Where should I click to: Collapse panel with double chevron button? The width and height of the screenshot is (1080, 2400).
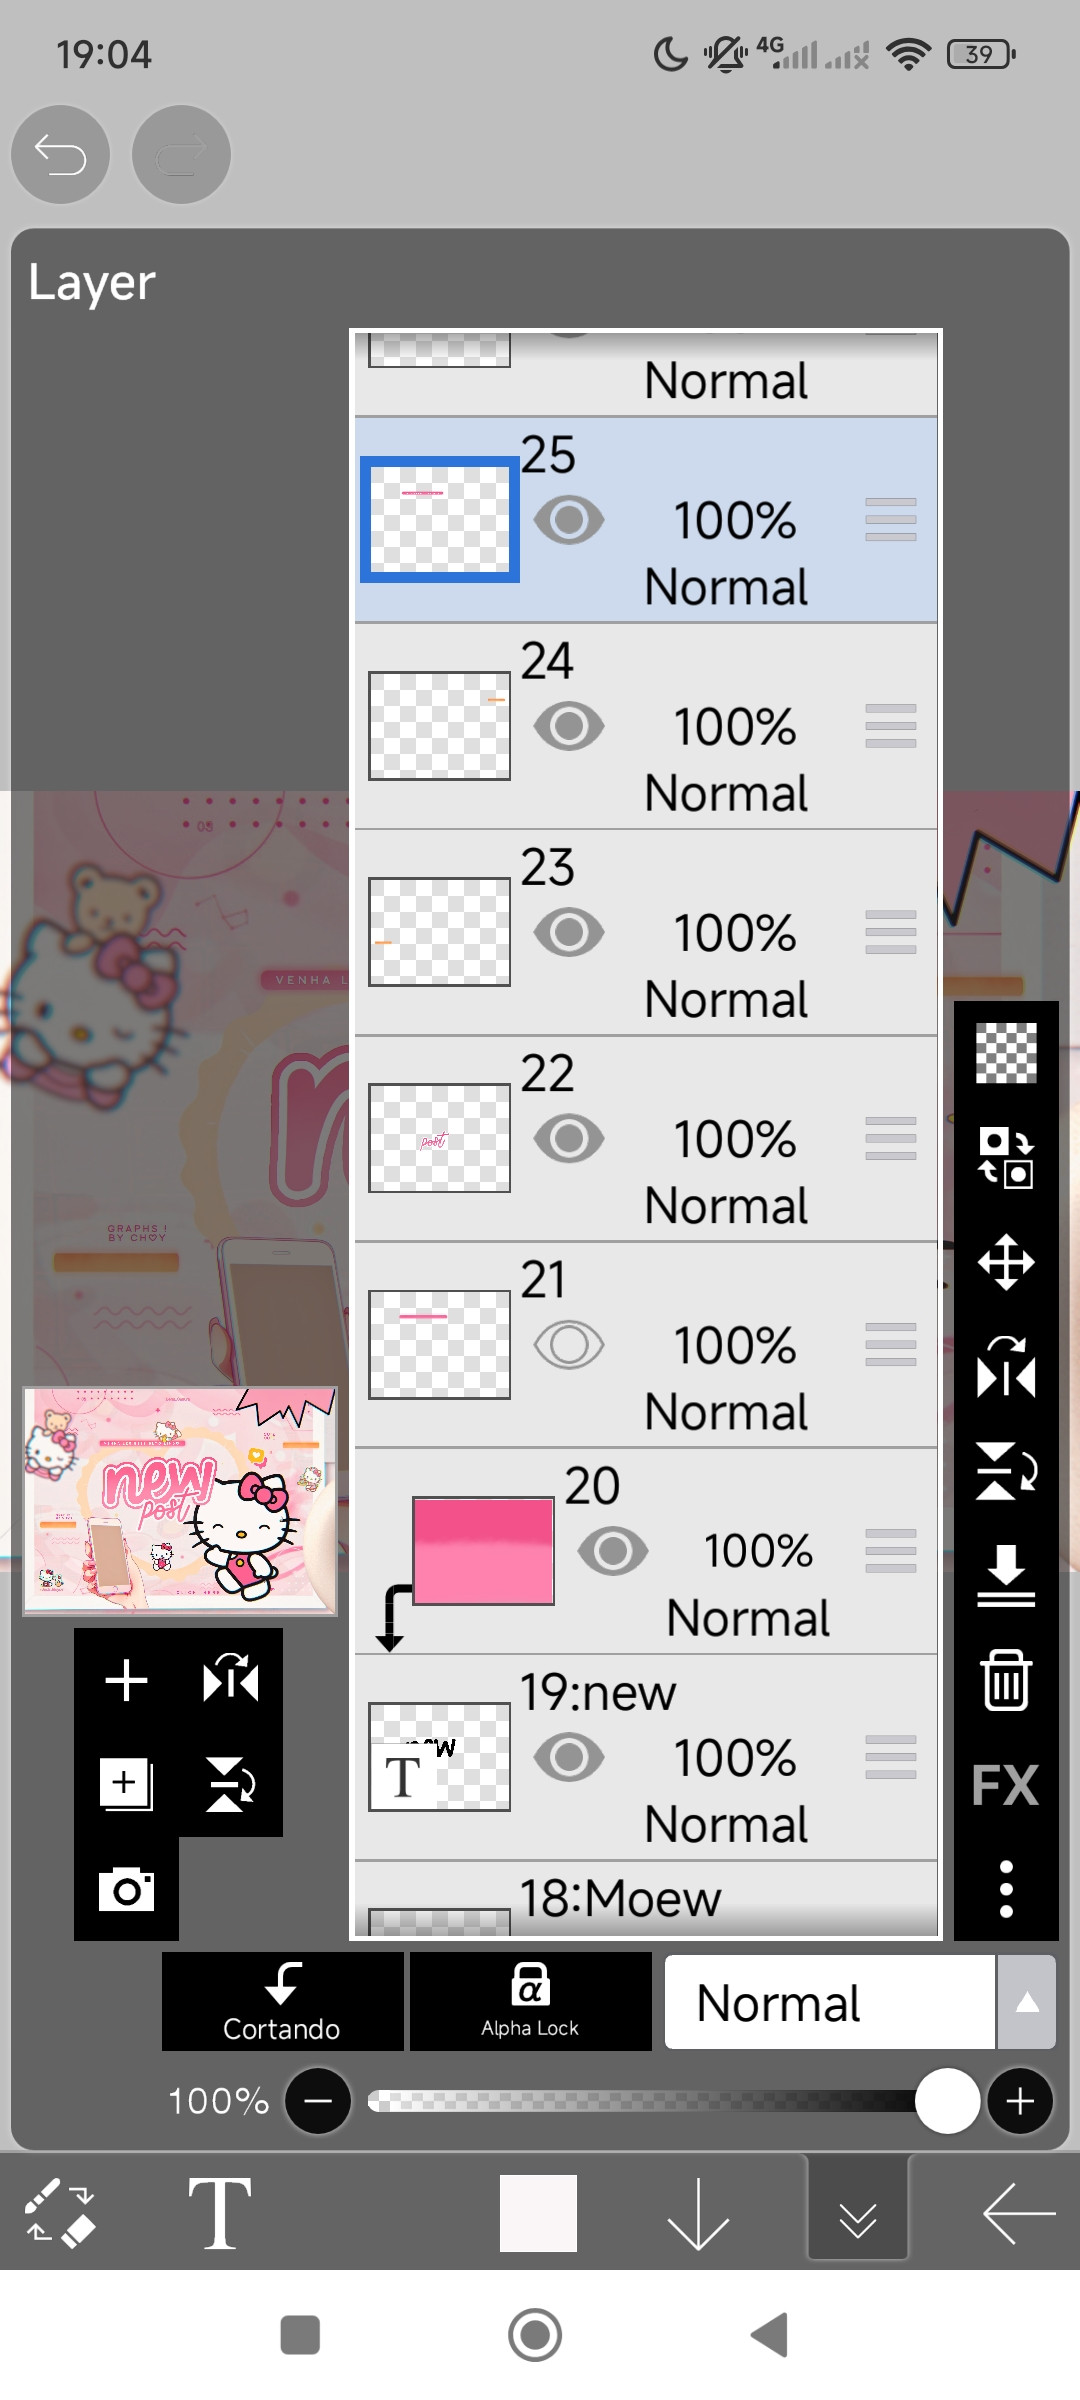pyautogui.click(x=857, y=2214)
